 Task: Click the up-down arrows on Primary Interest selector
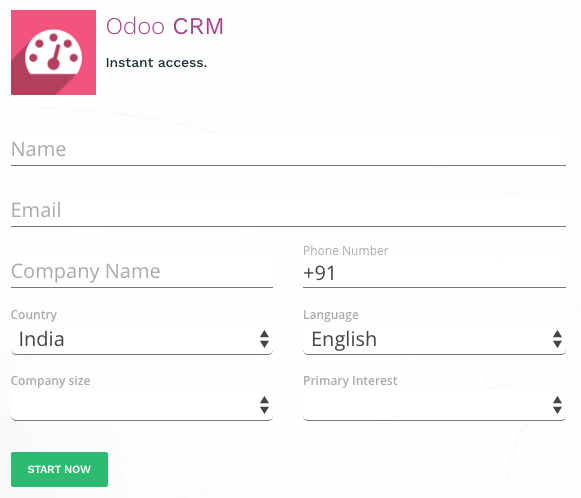pyautogui.click(x=557, y=405)
